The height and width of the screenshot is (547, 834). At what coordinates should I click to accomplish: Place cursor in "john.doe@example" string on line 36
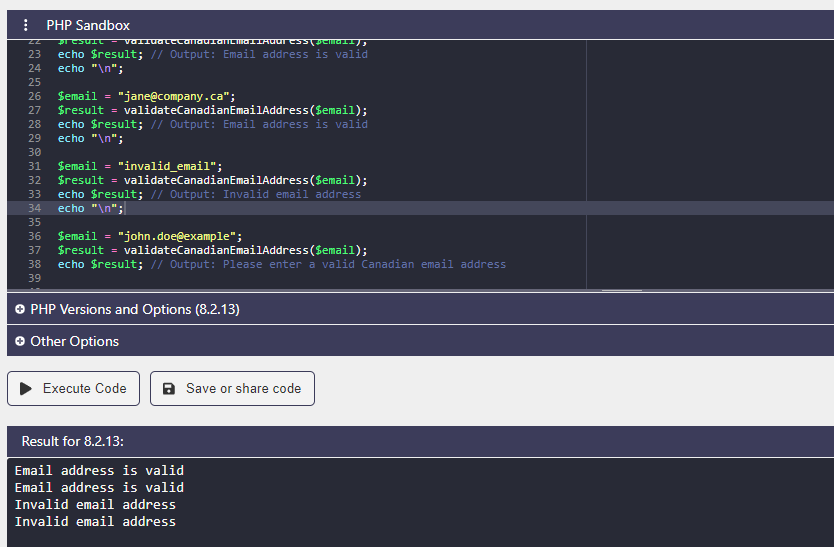pyautogui.click(x=179, y=236)
